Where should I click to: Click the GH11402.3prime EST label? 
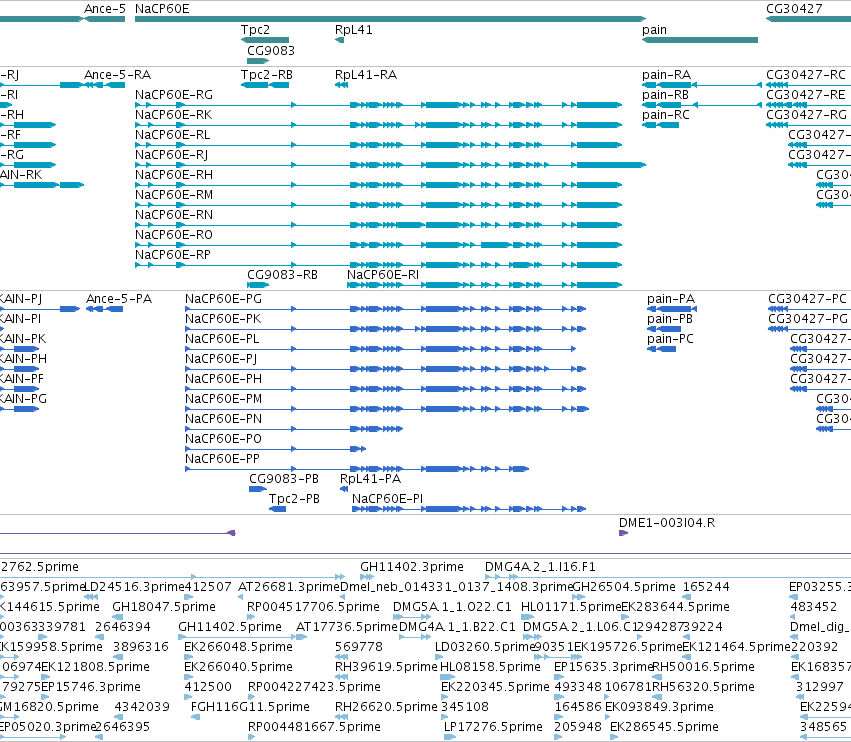[412, 567]
